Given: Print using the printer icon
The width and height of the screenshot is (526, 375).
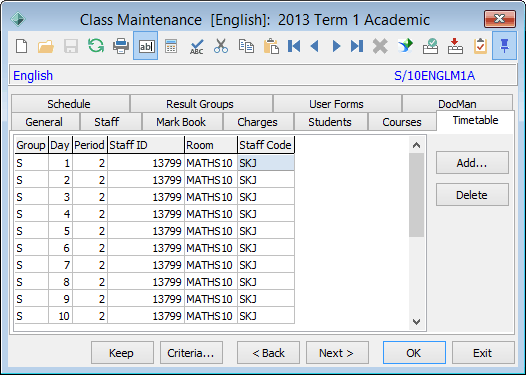Looking at the screenshot, I should click(121, 46).
